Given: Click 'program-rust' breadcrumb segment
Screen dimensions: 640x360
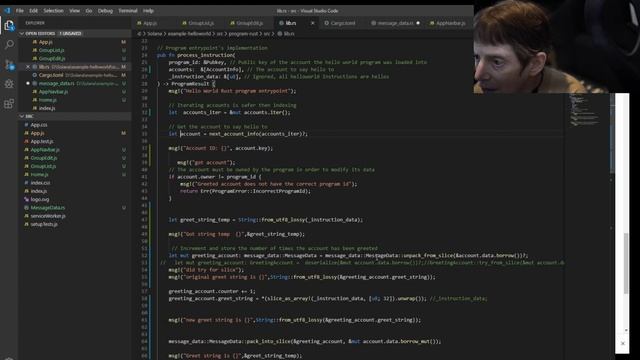Looking at the screenshot, I should [x=243, y=34].
